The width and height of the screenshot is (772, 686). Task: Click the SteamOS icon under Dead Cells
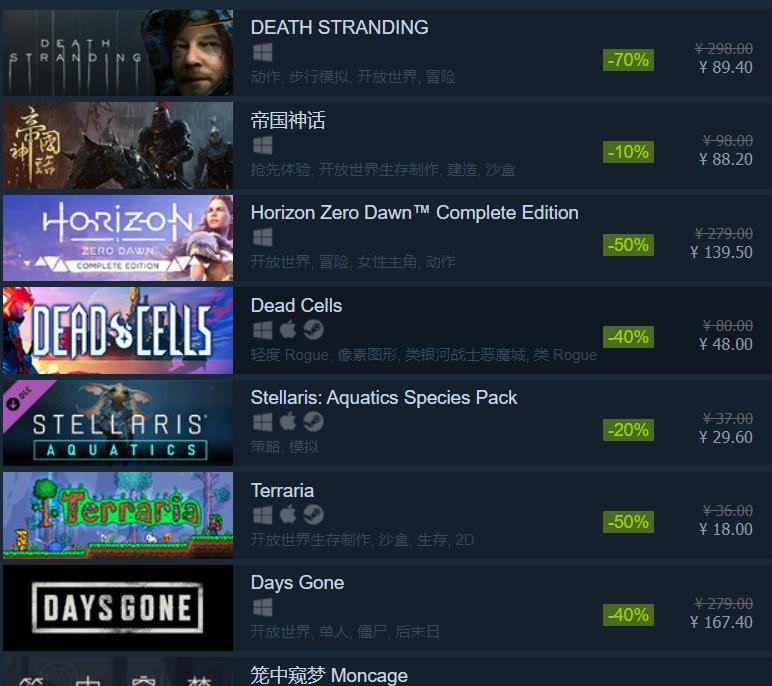(313, 330)
